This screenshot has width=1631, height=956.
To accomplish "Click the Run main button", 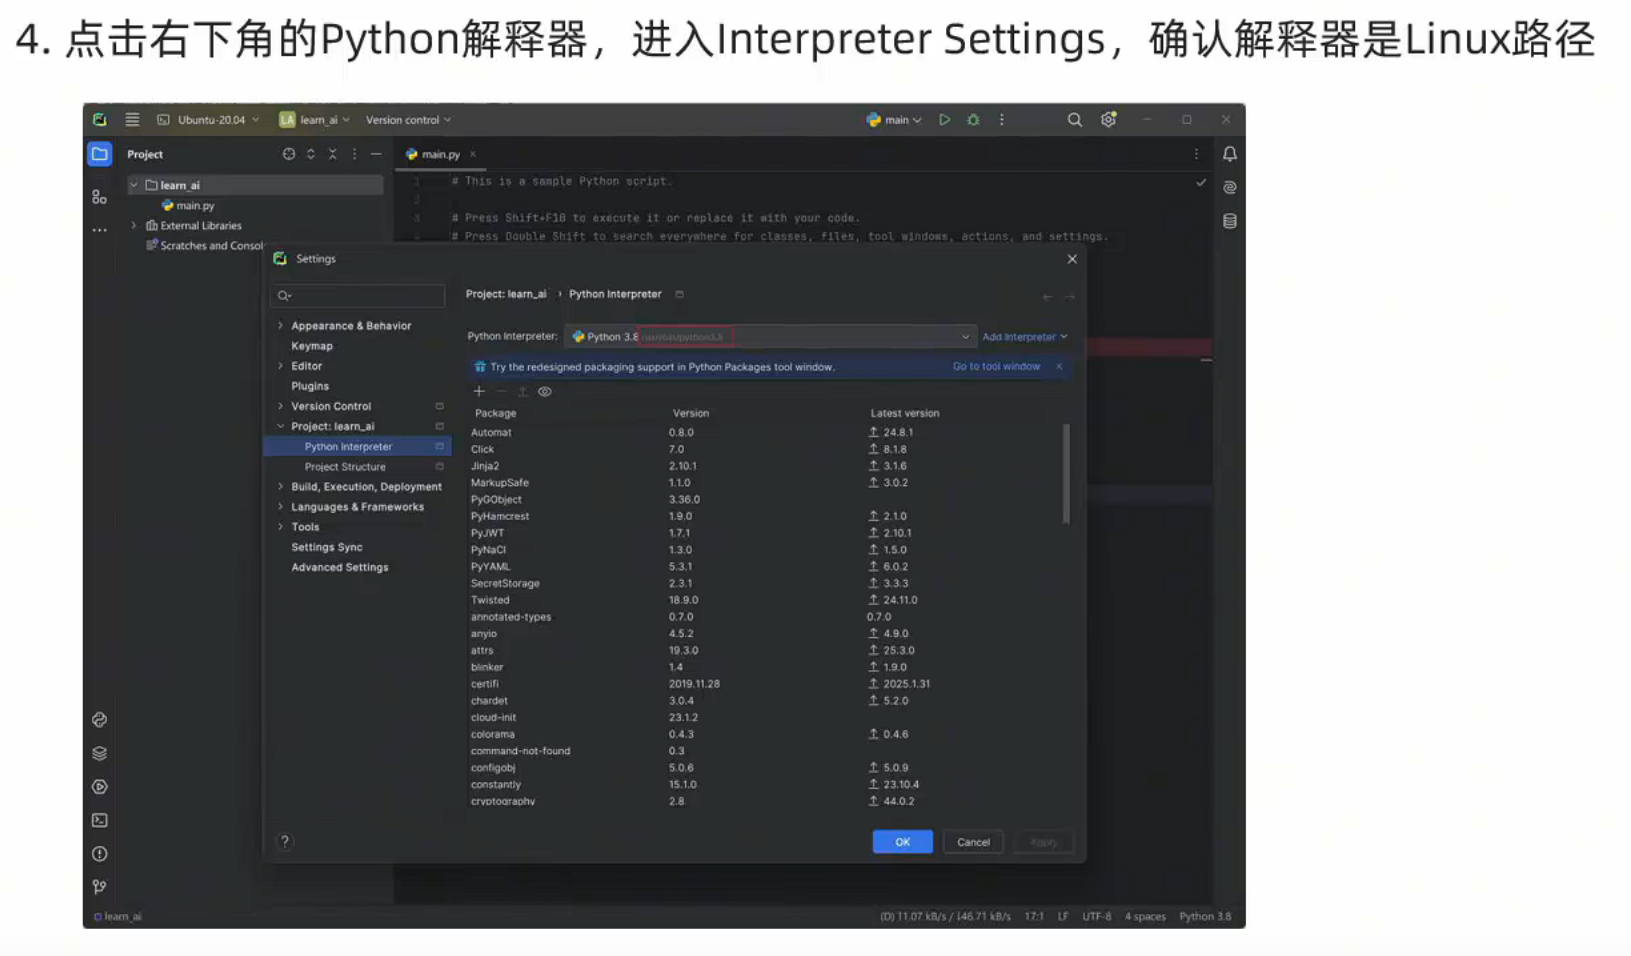I will click(944, 120).
